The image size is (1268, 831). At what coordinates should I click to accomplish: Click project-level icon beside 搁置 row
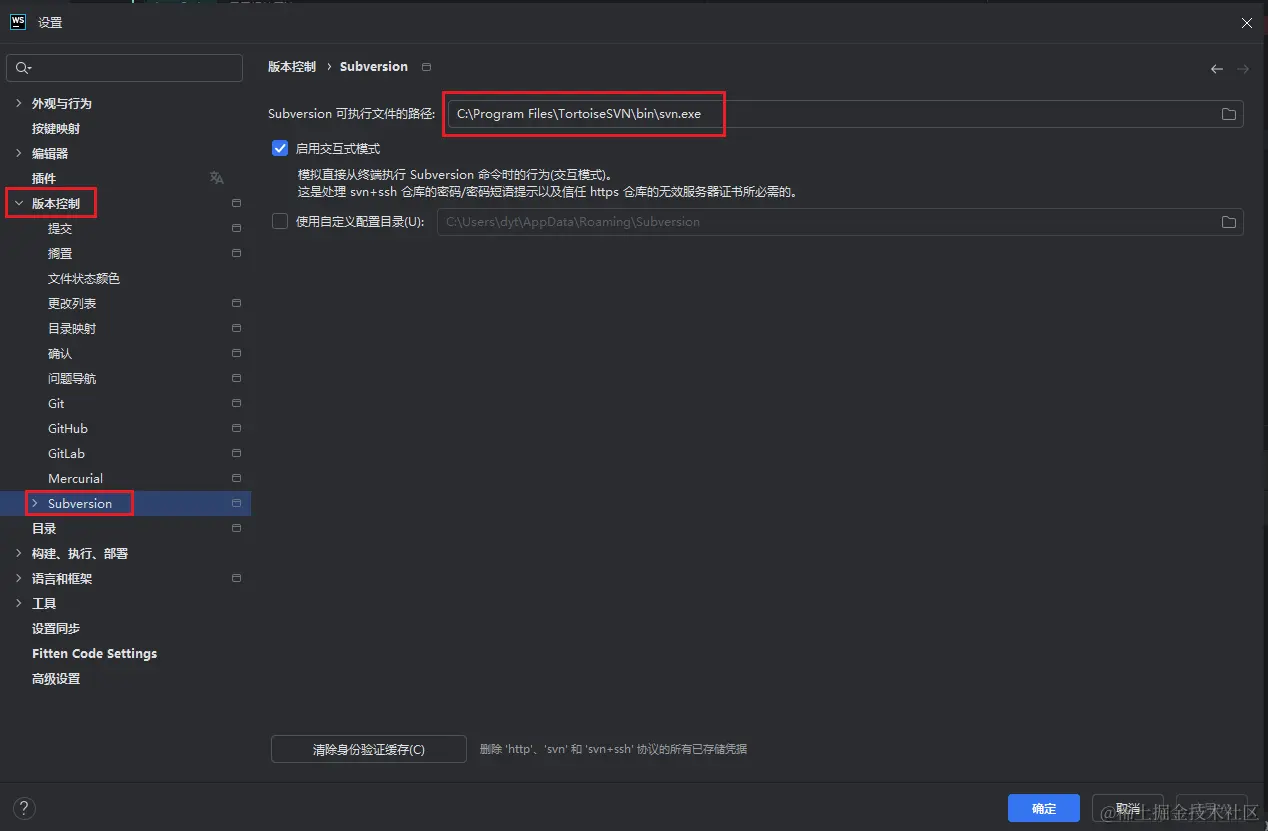point(236,253)
